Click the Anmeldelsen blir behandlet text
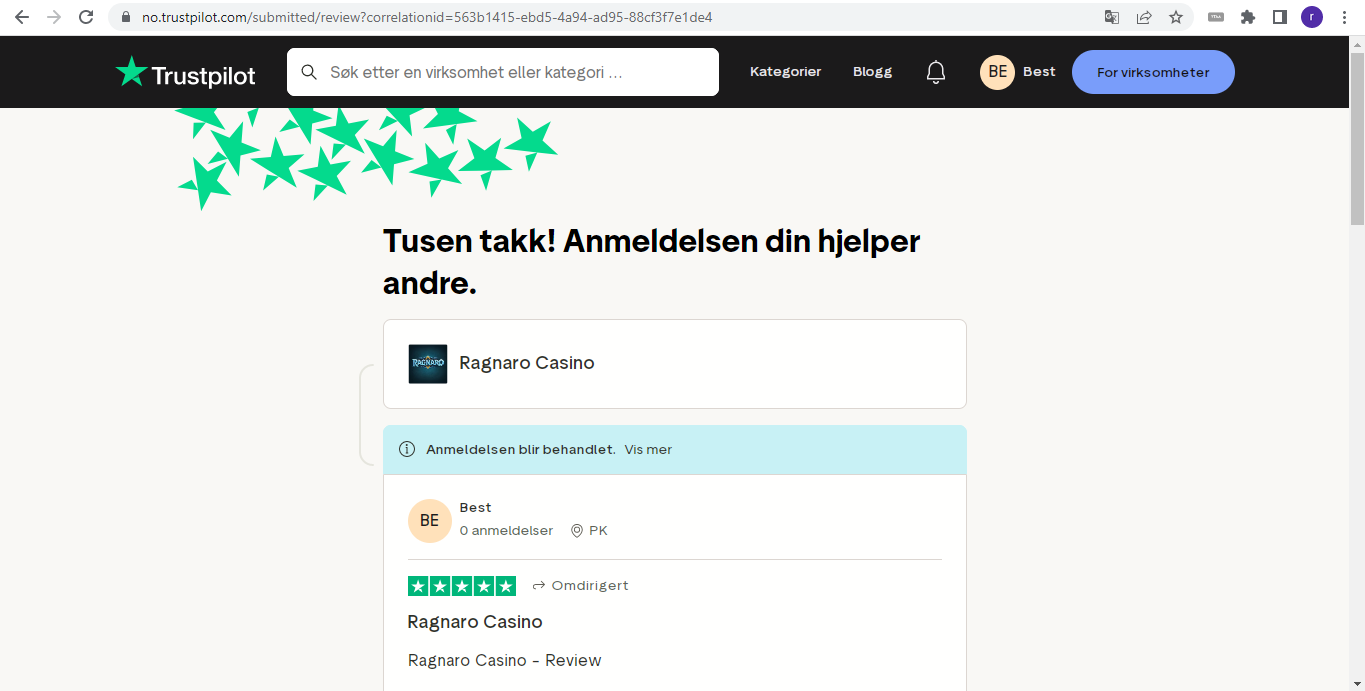Image resolution: width=1365 pixels, height=691 pixels. pyautogui.click(x=521, y=450)
